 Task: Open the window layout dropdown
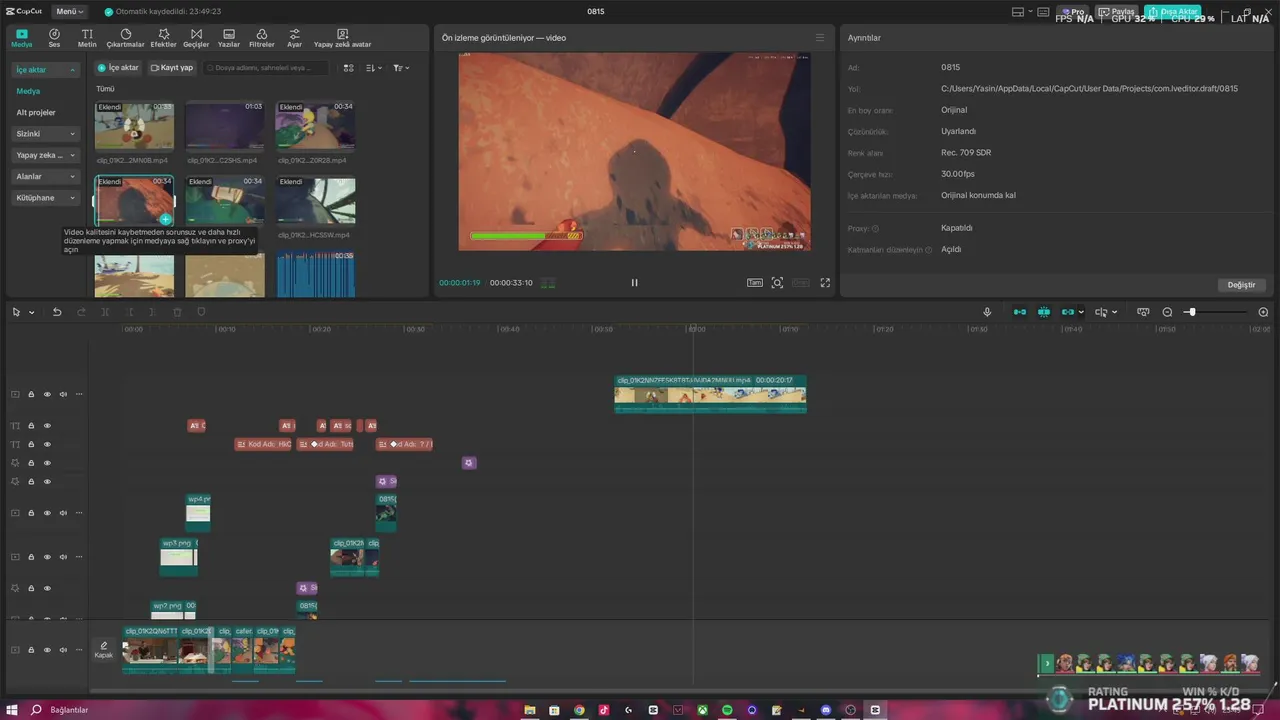coord(1023,12)
